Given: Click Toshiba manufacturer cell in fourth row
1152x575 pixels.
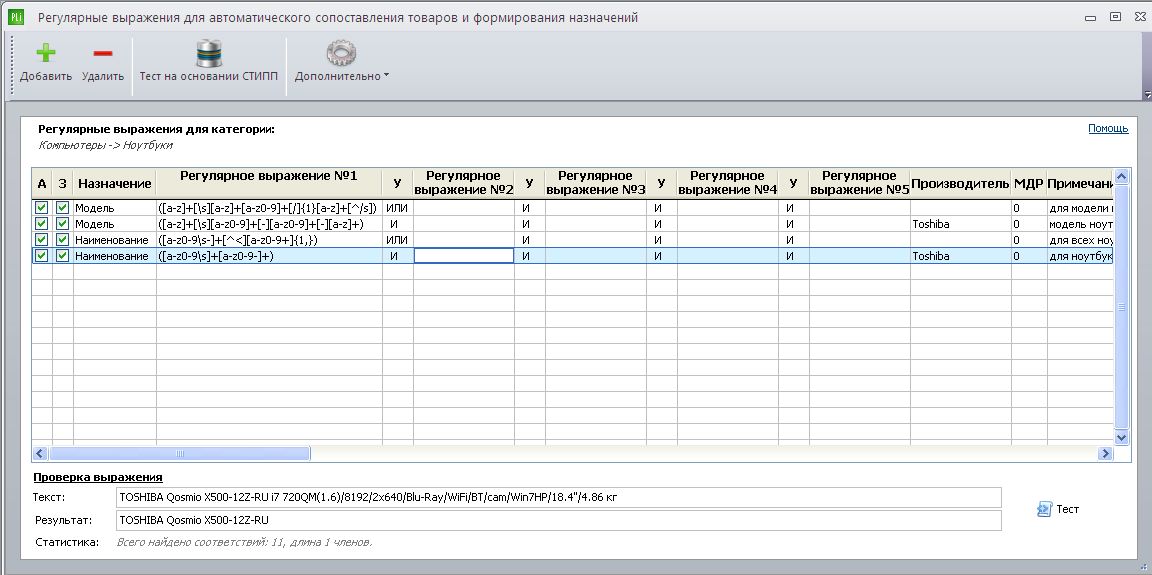Looking at the screenshot, I should pos(961,256).
